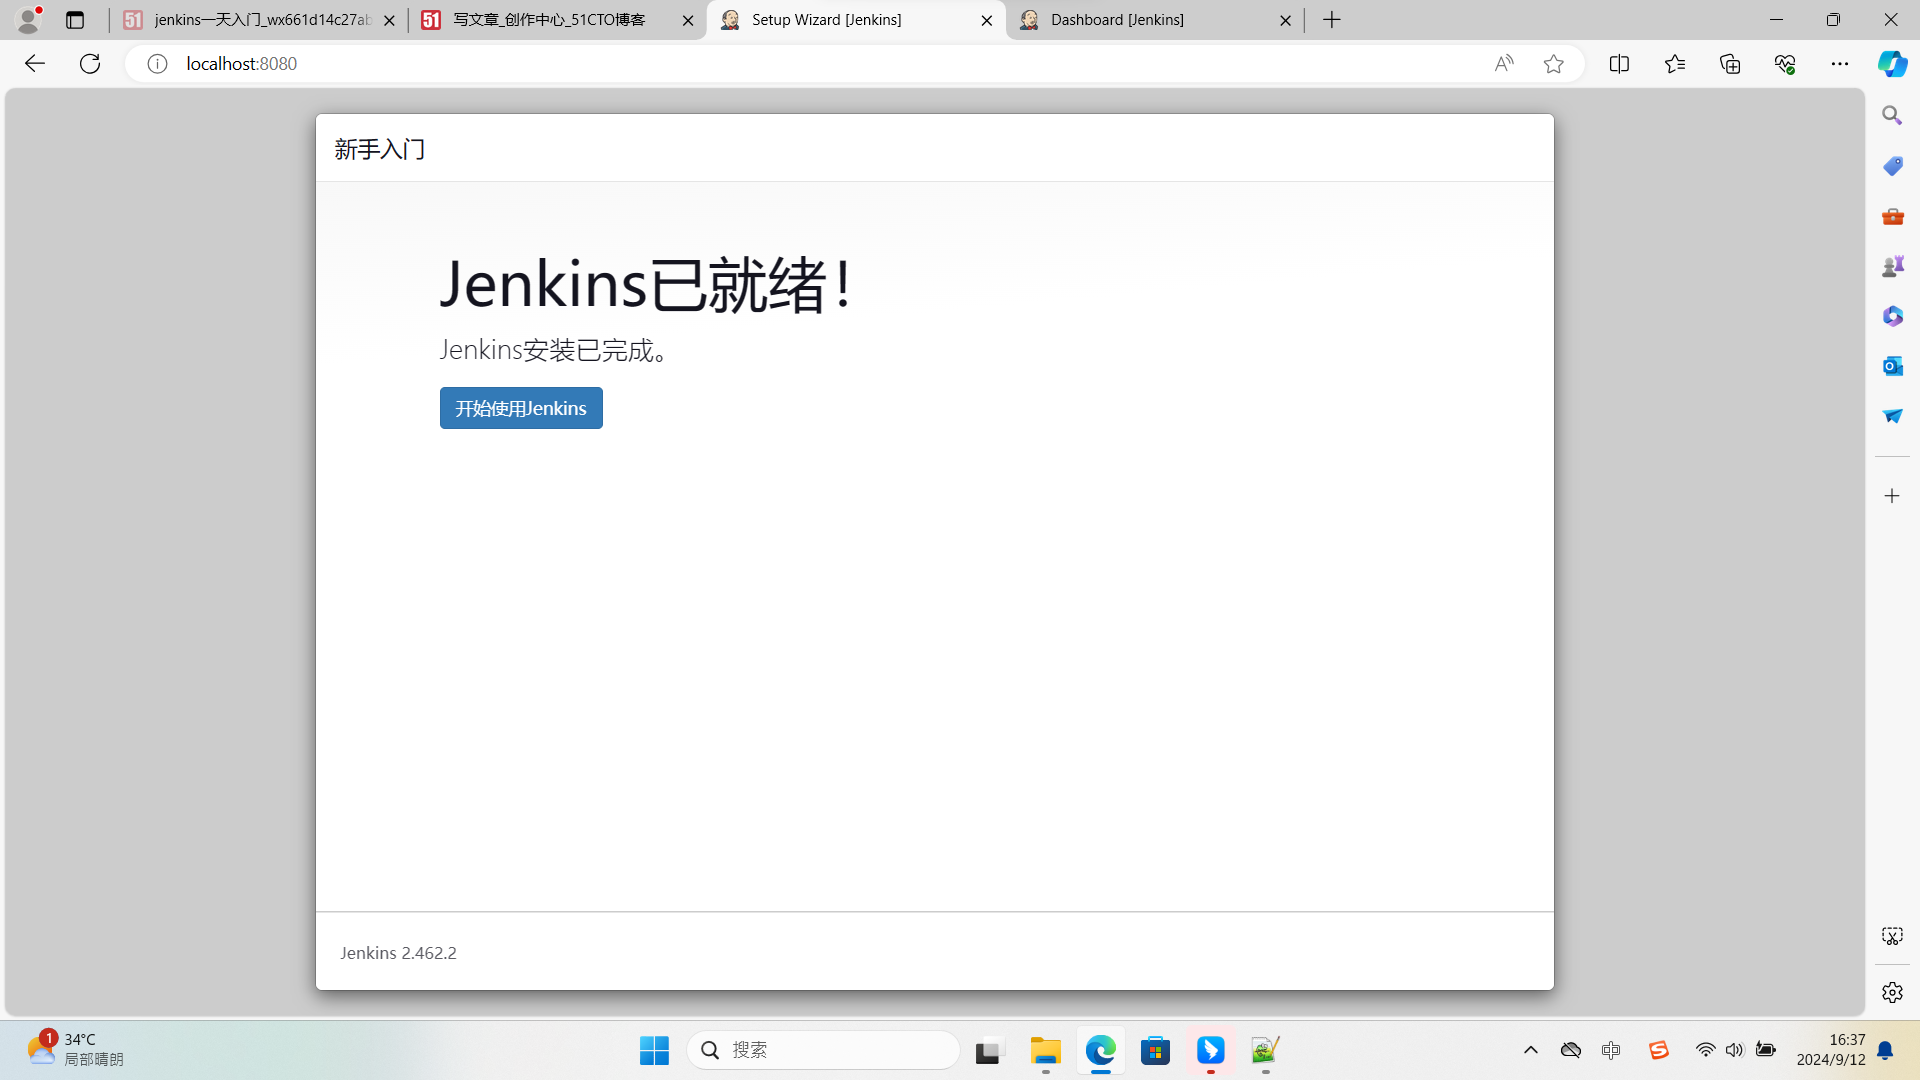This screenshot has width=1920, height=1080.
Task: Open the Collections icon
Action: coord(1730,64)
